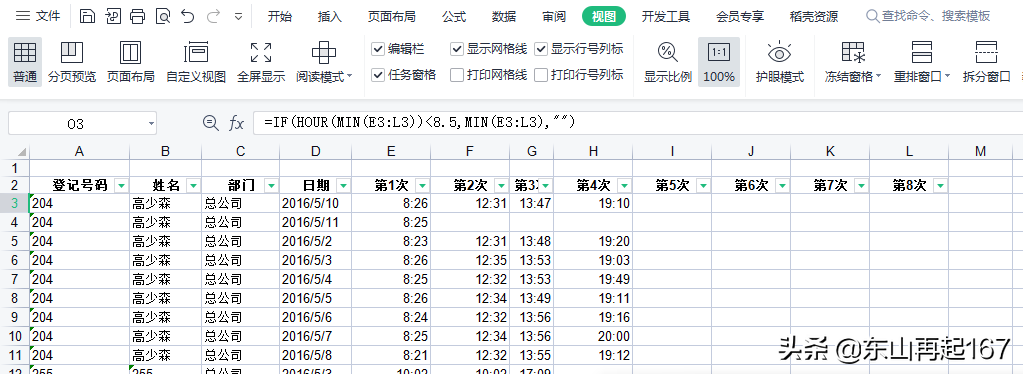The width and height of the screenshot is (1023, 374).
Task: Click the 视图 active ribbon tab
Action: (x=604, y=17)
